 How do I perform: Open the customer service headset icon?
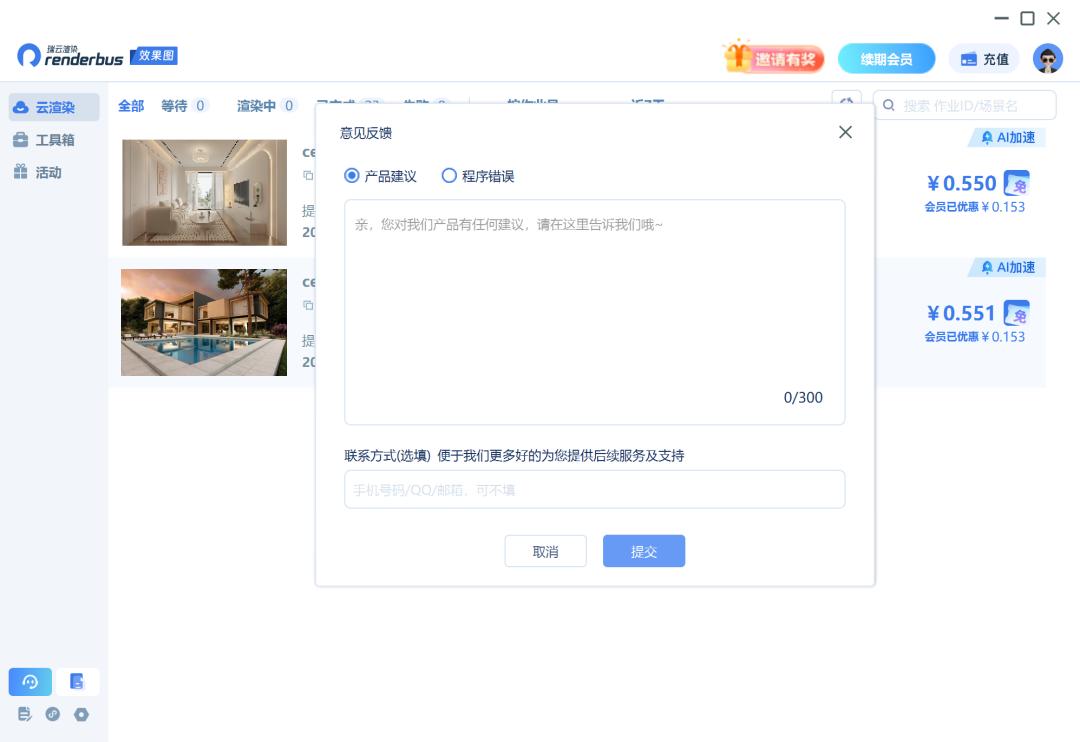pyautogui.click(x=30, y=682)
